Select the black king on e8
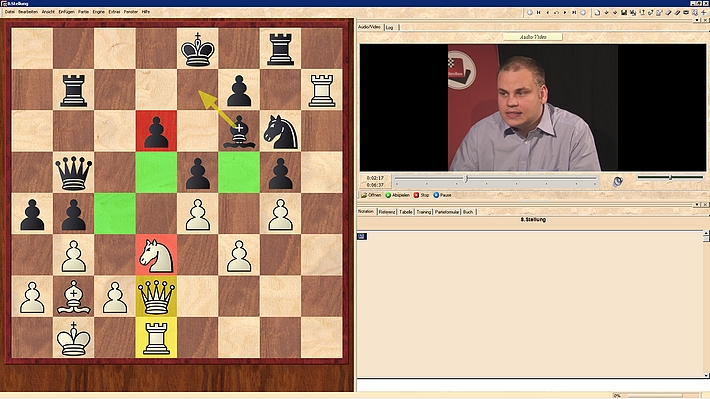This screenshot has height=399, width=710. tap(197, 48)
